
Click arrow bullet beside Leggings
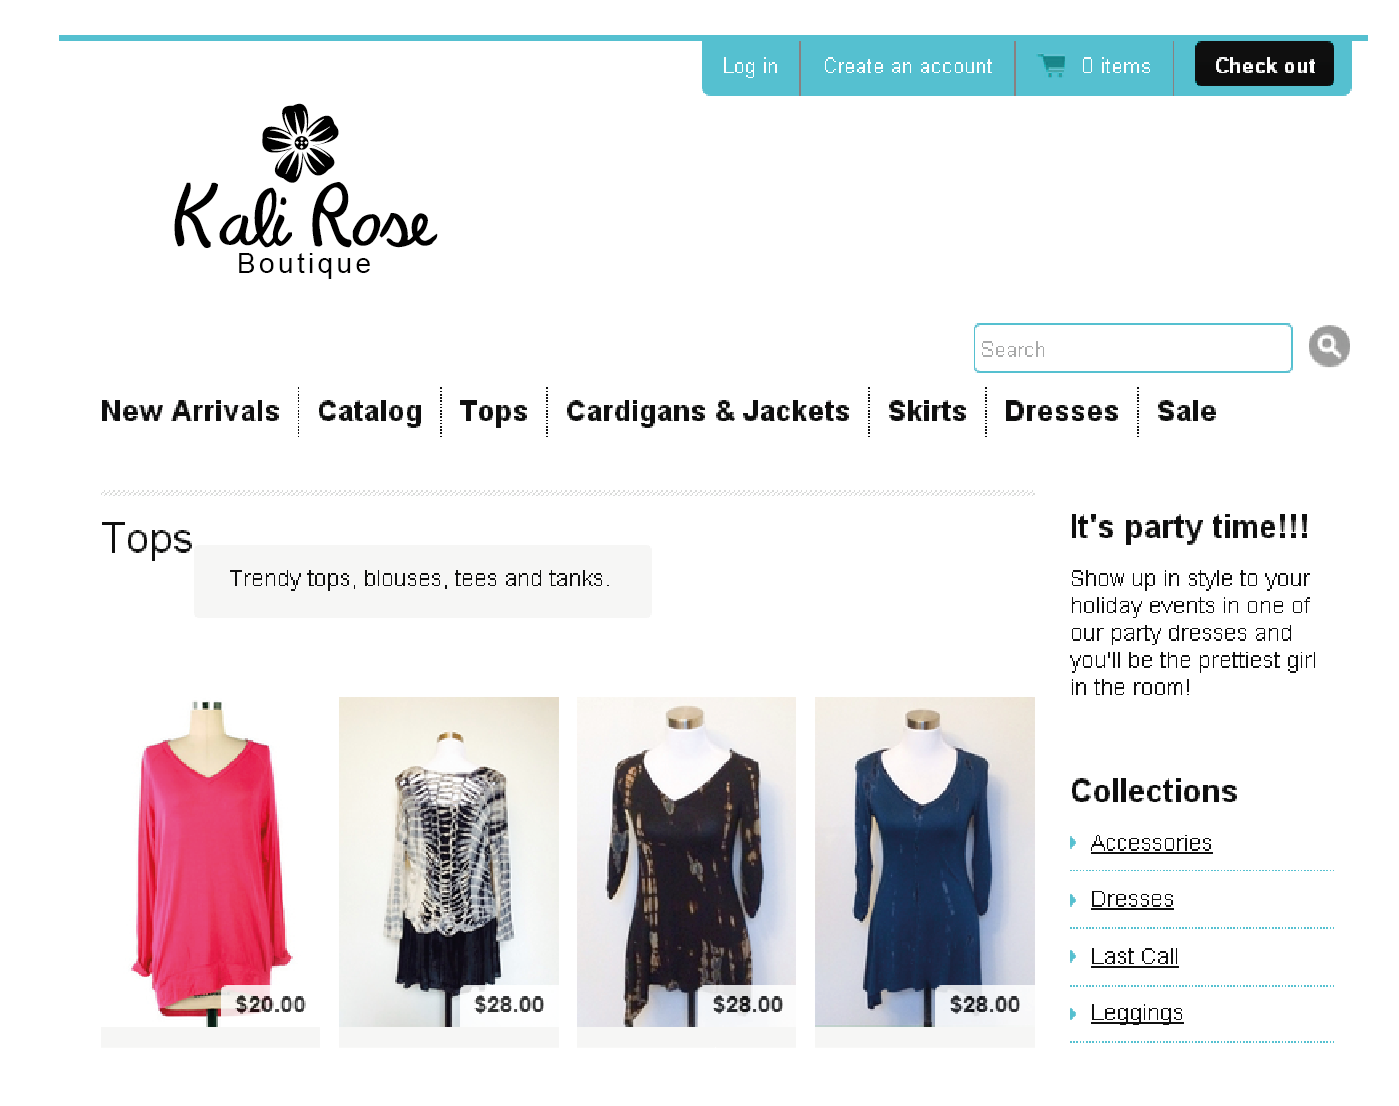(x=1073, y=1014)
